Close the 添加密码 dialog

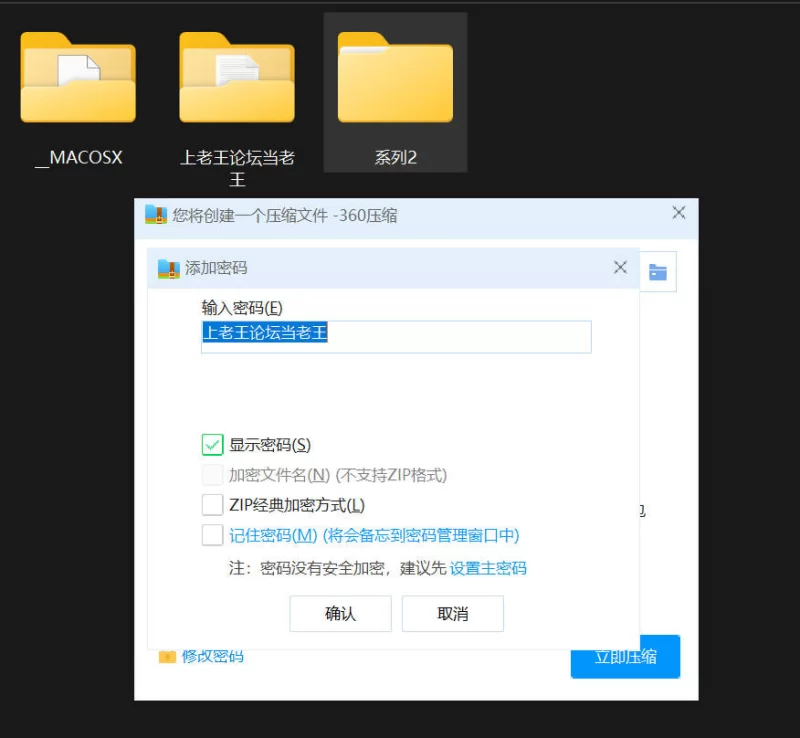[620, 267]
